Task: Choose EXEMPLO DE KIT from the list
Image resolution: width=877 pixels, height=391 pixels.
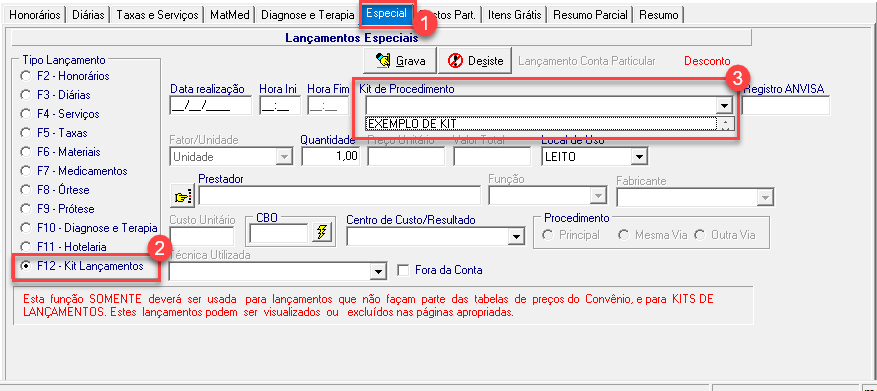Action: coord(540,124)
